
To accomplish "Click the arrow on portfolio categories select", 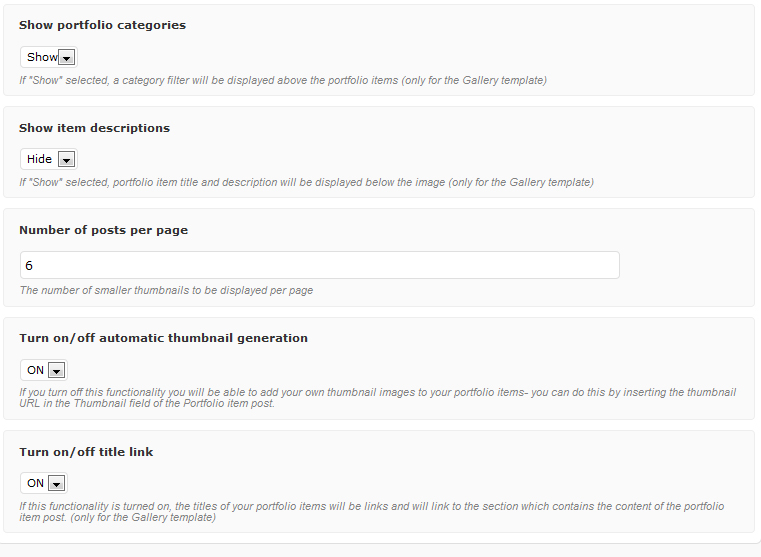I will [67, 58].
